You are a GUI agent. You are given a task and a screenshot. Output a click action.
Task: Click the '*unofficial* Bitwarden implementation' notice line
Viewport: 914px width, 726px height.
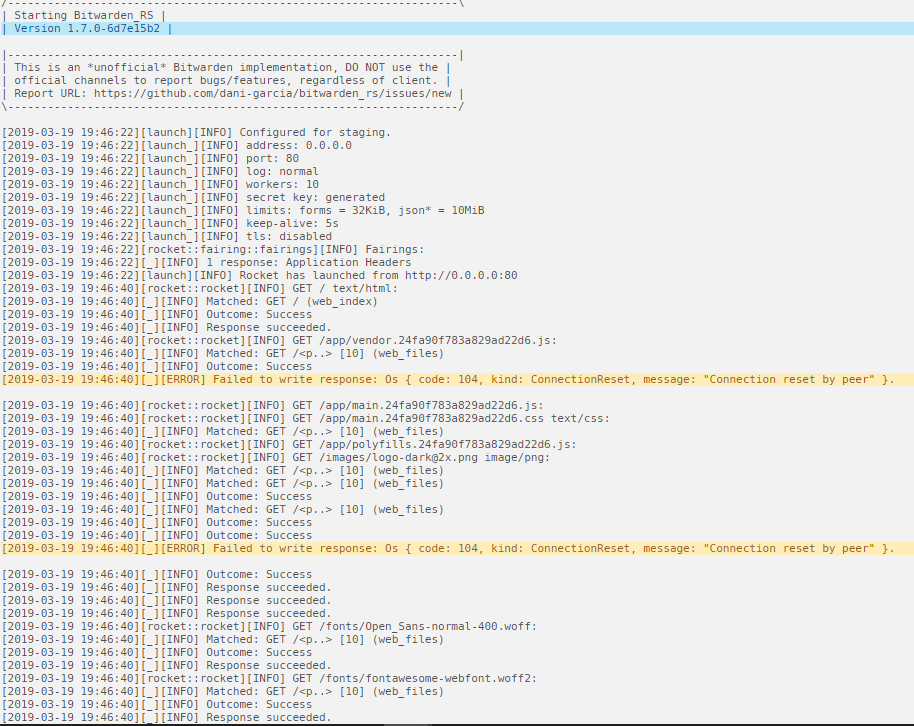[226, 68]
